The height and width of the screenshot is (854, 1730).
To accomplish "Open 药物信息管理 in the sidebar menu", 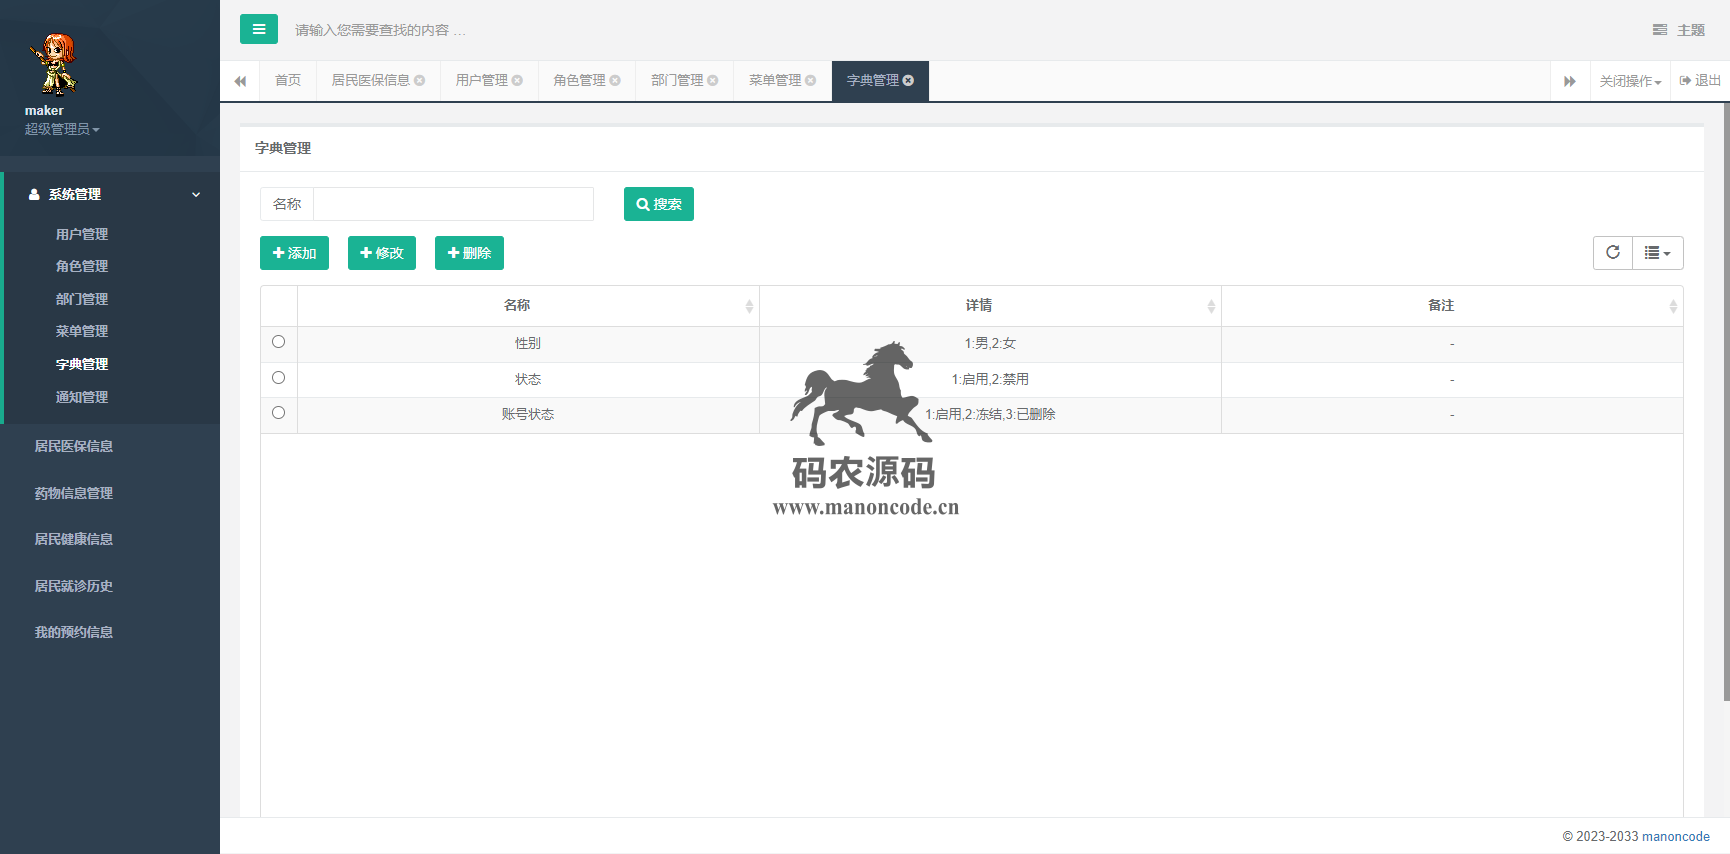I will tap(74, 493).
